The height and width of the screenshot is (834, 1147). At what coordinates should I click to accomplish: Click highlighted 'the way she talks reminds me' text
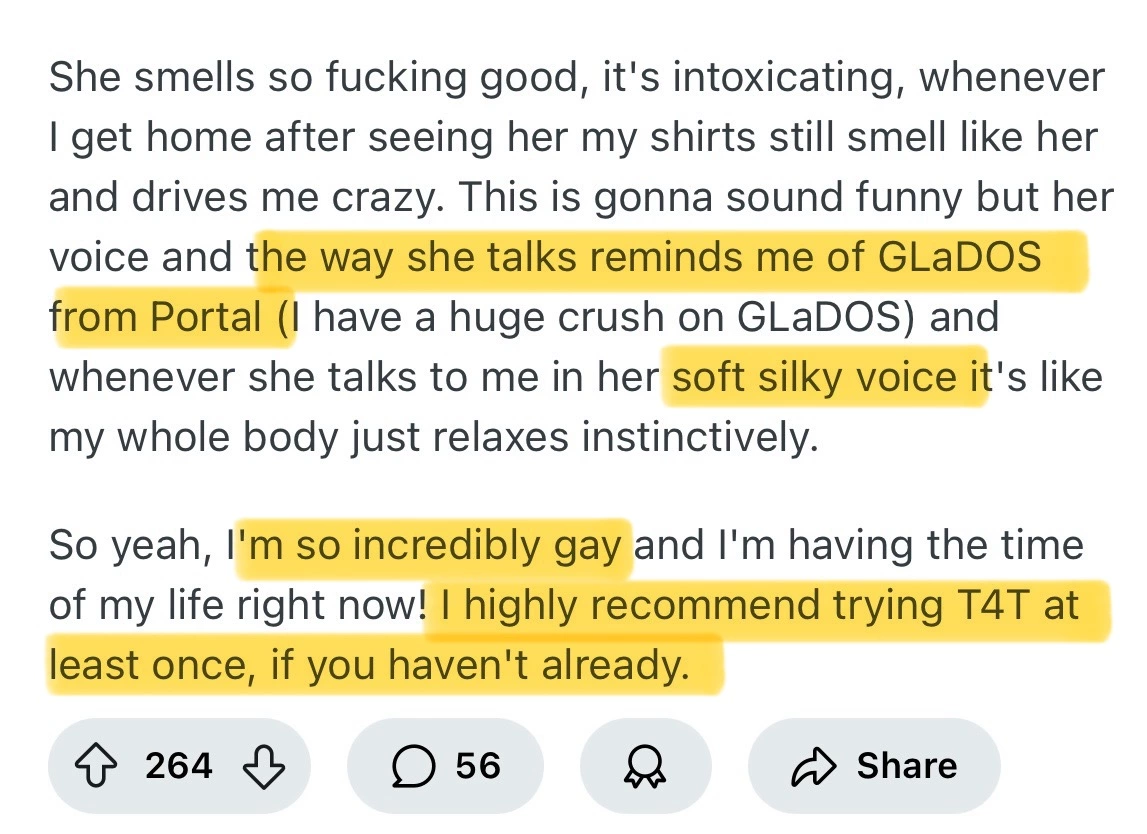pos(560,257)
